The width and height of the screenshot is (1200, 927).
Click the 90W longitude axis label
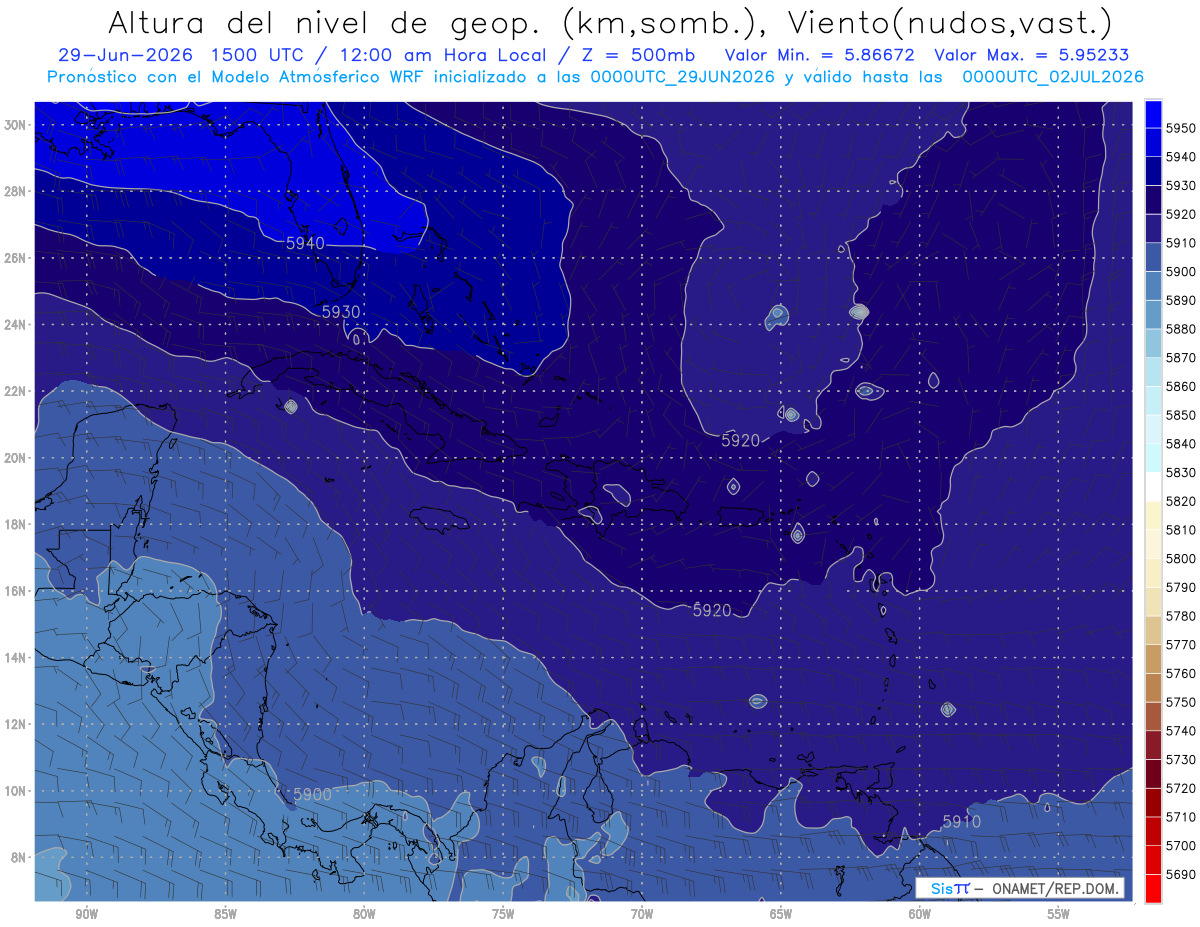[86, 914]
